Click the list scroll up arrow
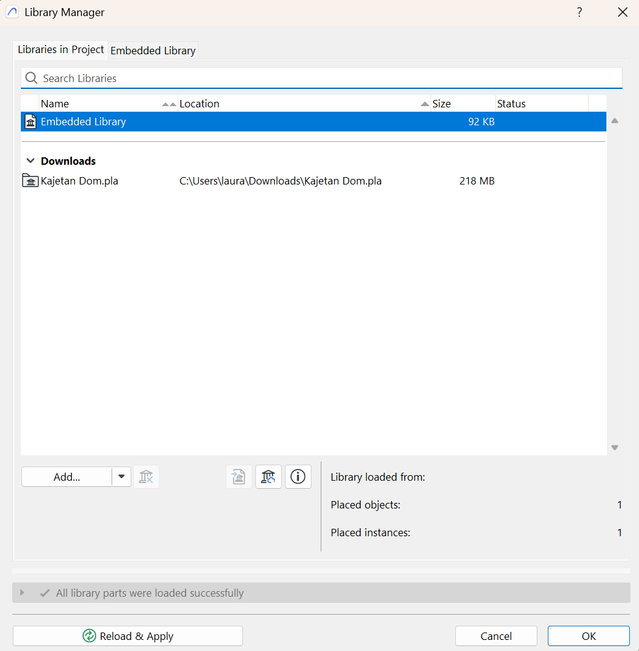This screenshot has height=651, width=639. tap(615, 121)
